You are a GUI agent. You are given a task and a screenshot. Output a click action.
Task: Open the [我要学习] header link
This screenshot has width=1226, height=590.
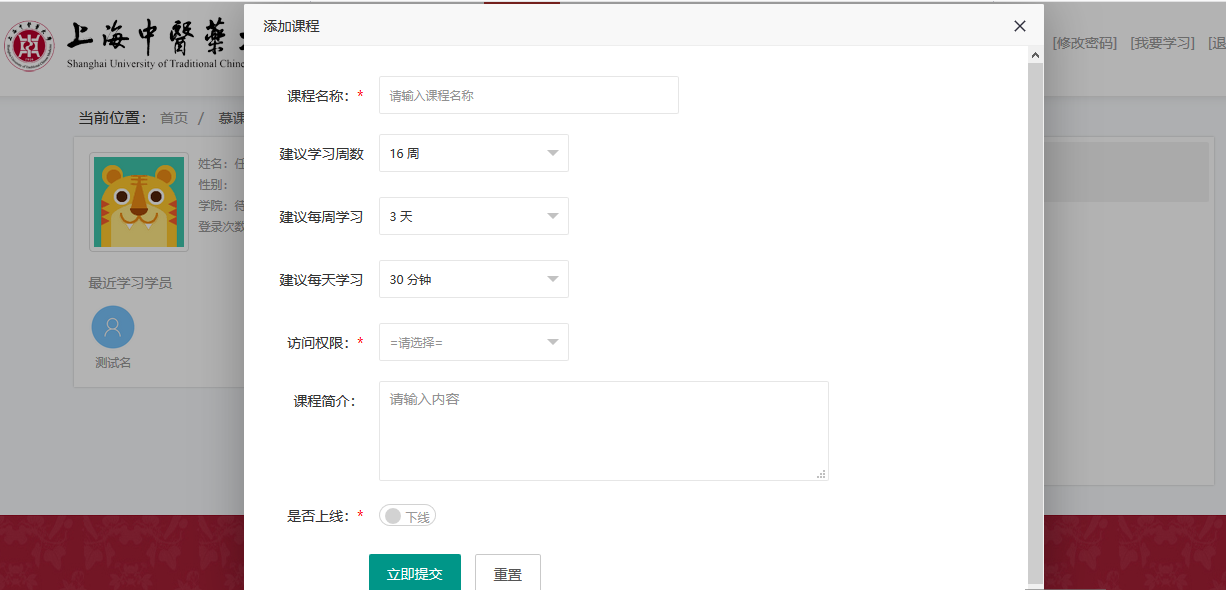pos(1162,43)
